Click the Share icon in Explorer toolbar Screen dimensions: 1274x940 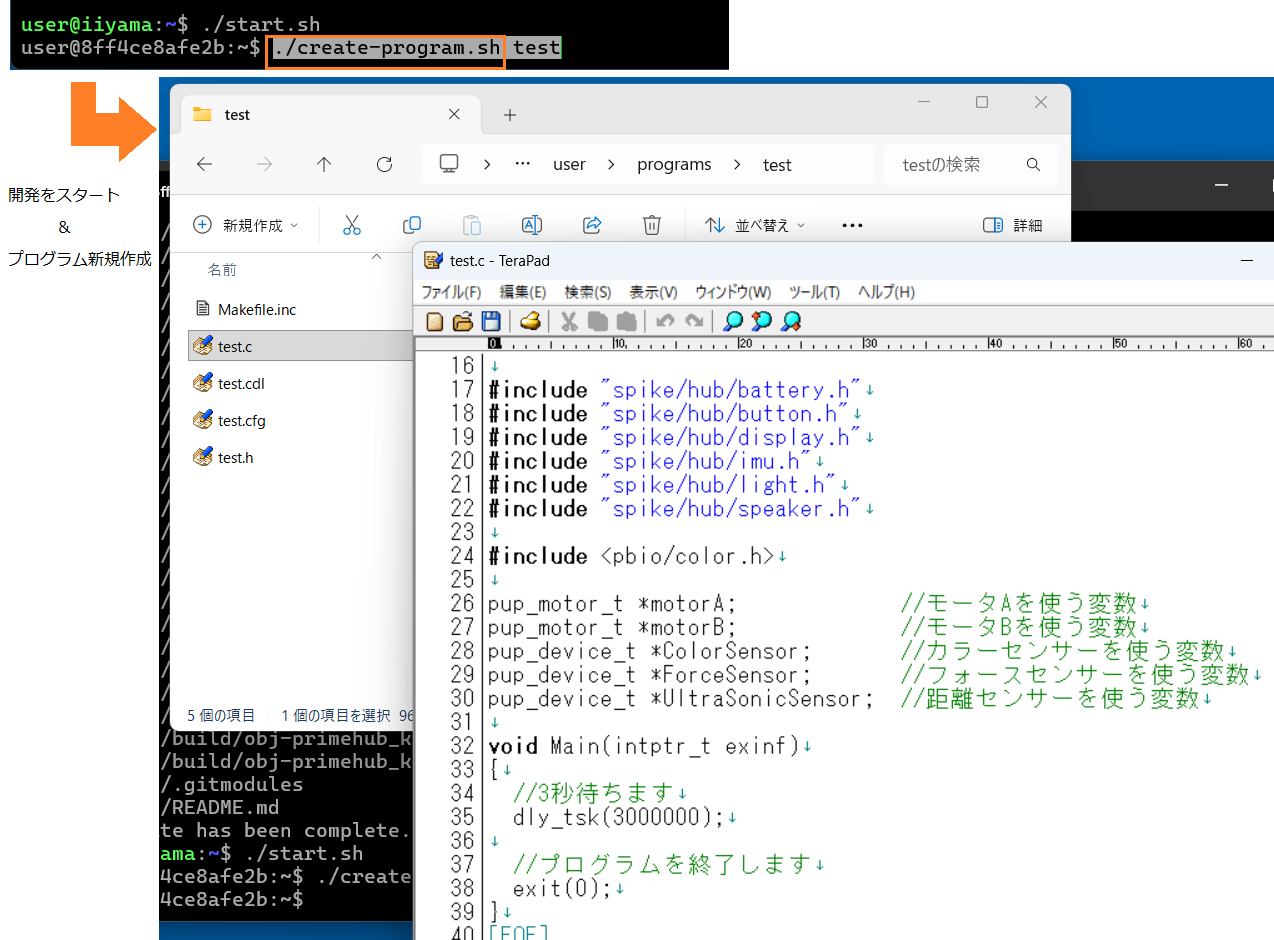point(592,225)
